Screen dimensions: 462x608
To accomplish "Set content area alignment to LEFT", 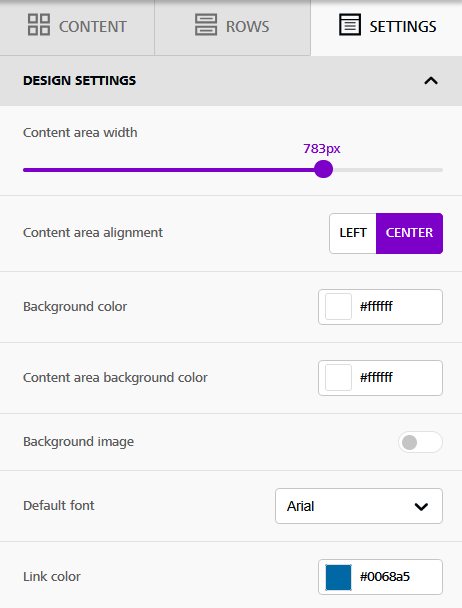I will point(353,233).
